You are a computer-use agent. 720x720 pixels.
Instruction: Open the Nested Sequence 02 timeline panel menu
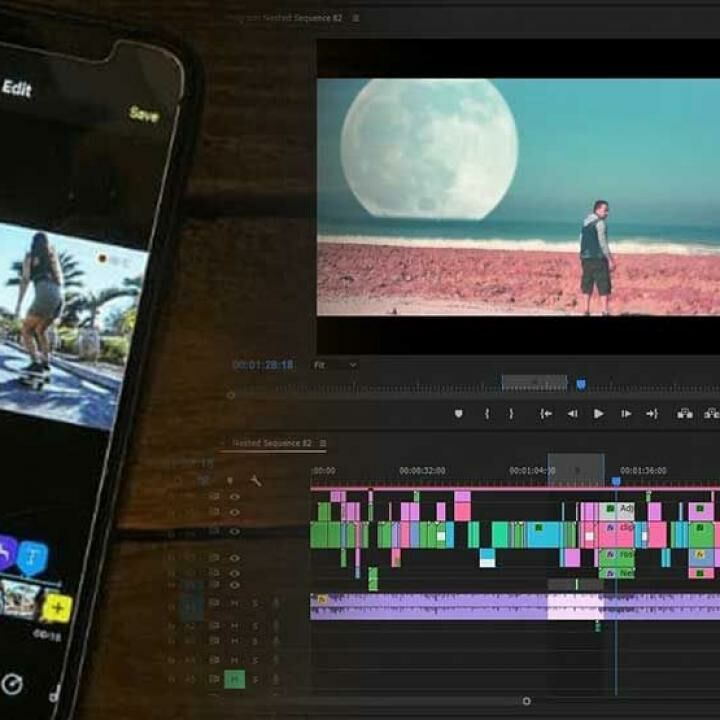(323, 443)
